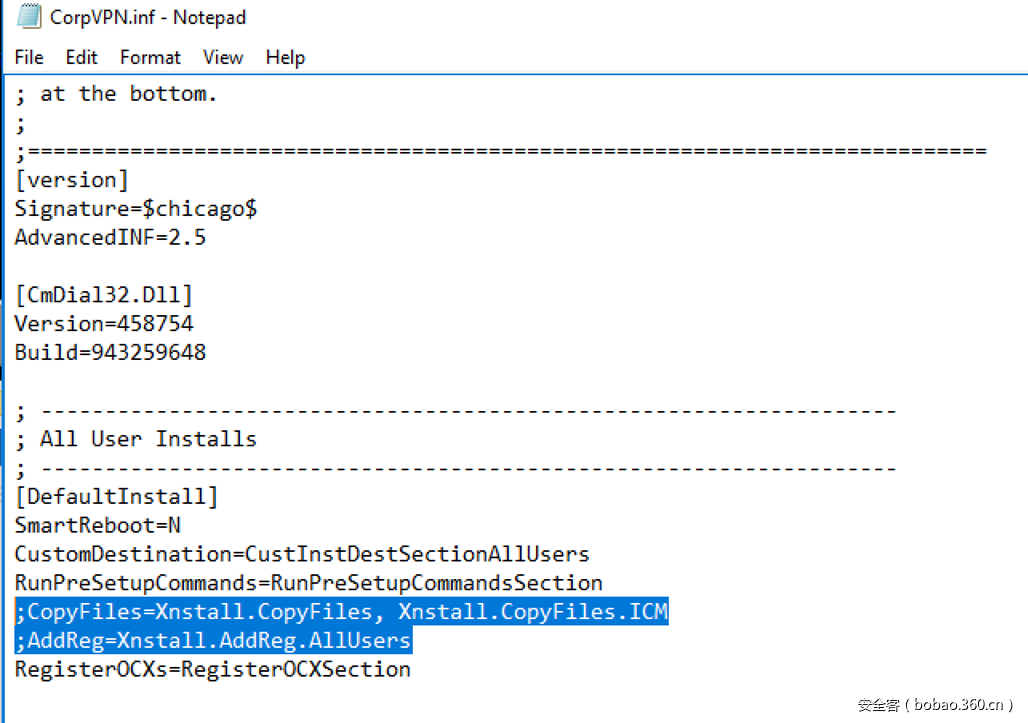
Task: Click the highlighted ;AddReg=Xnstall.AddReg.AllUsers line
Action: pyautogui.click(x=213, y=640)
